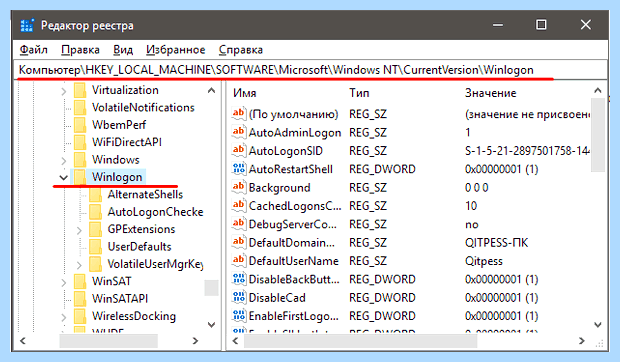Click values pane scroll down arrow
Screen dimensions: 620x362
tap(598, 325)
